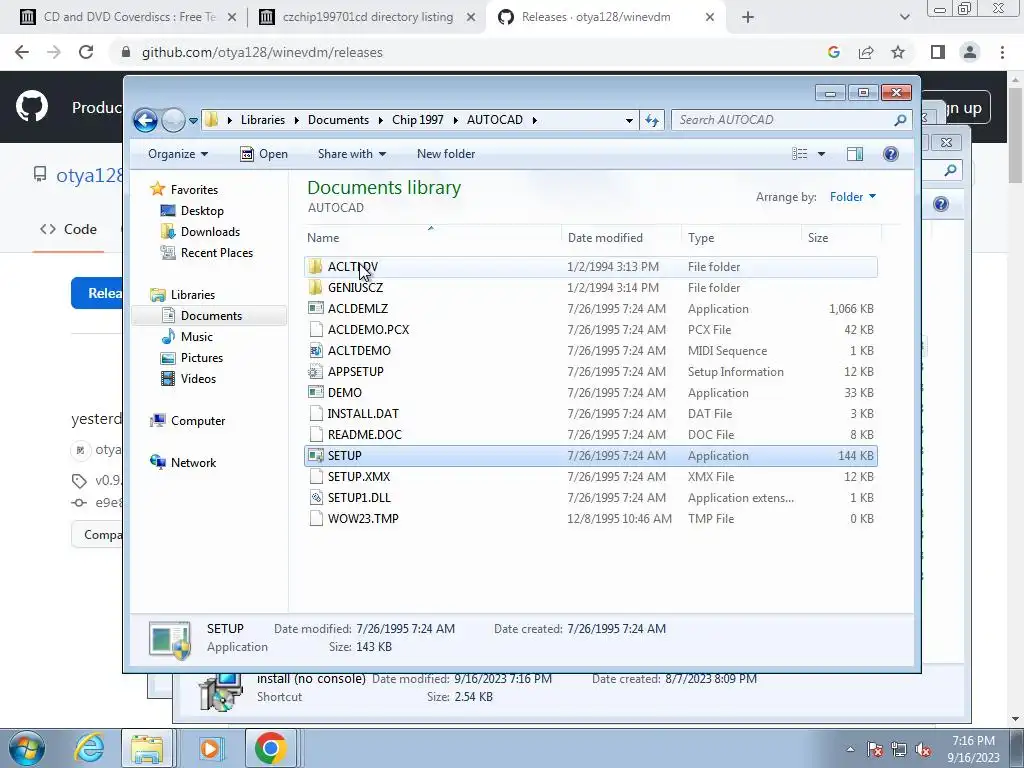This screenshot has width=1024, height=768.
Task: Click the Windows Start button
Action: point(27,748)
